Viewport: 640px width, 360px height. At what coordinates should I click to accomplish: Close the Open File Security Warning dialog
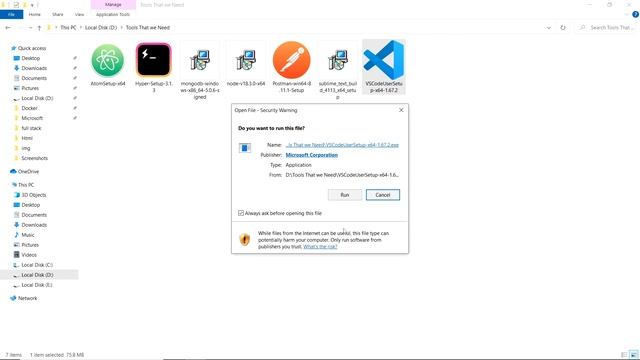point(401,110)
